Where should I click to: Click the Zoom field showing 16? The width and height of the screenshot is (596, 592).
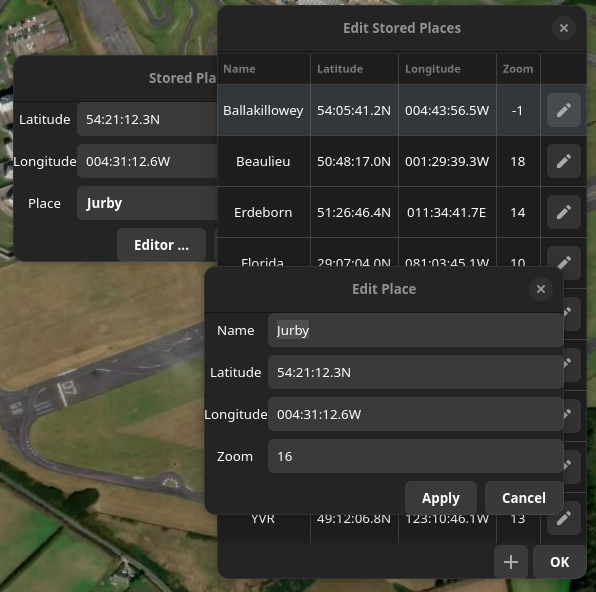coord(415,456)
